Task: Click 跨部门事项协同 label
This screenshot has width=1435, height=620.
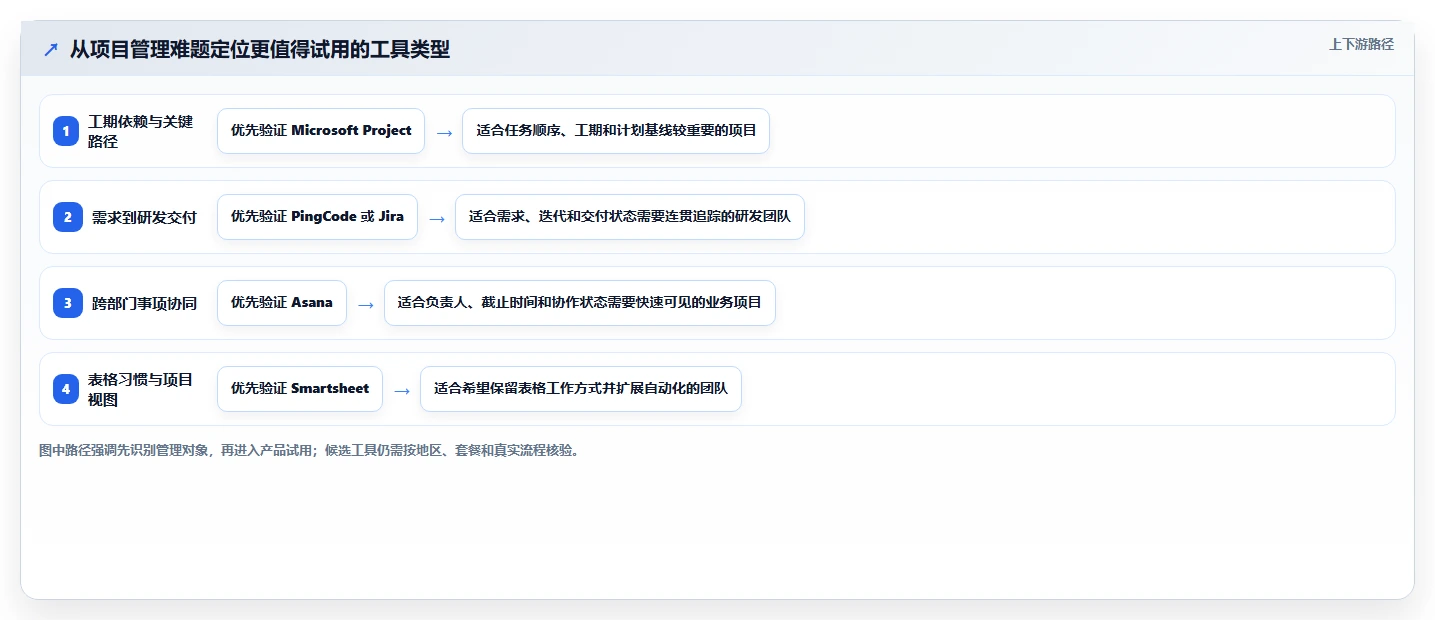Action: [144, 303]
